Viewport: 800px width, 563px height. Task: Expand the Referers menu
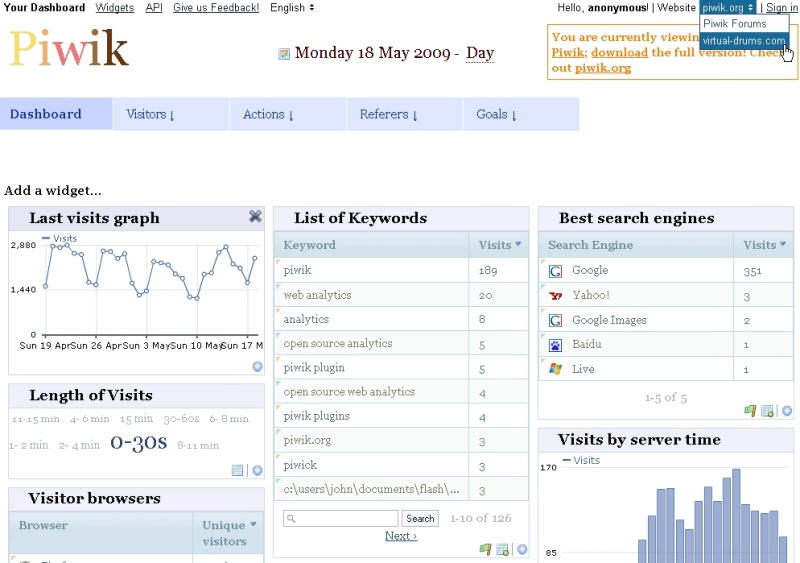pos(405,114)
